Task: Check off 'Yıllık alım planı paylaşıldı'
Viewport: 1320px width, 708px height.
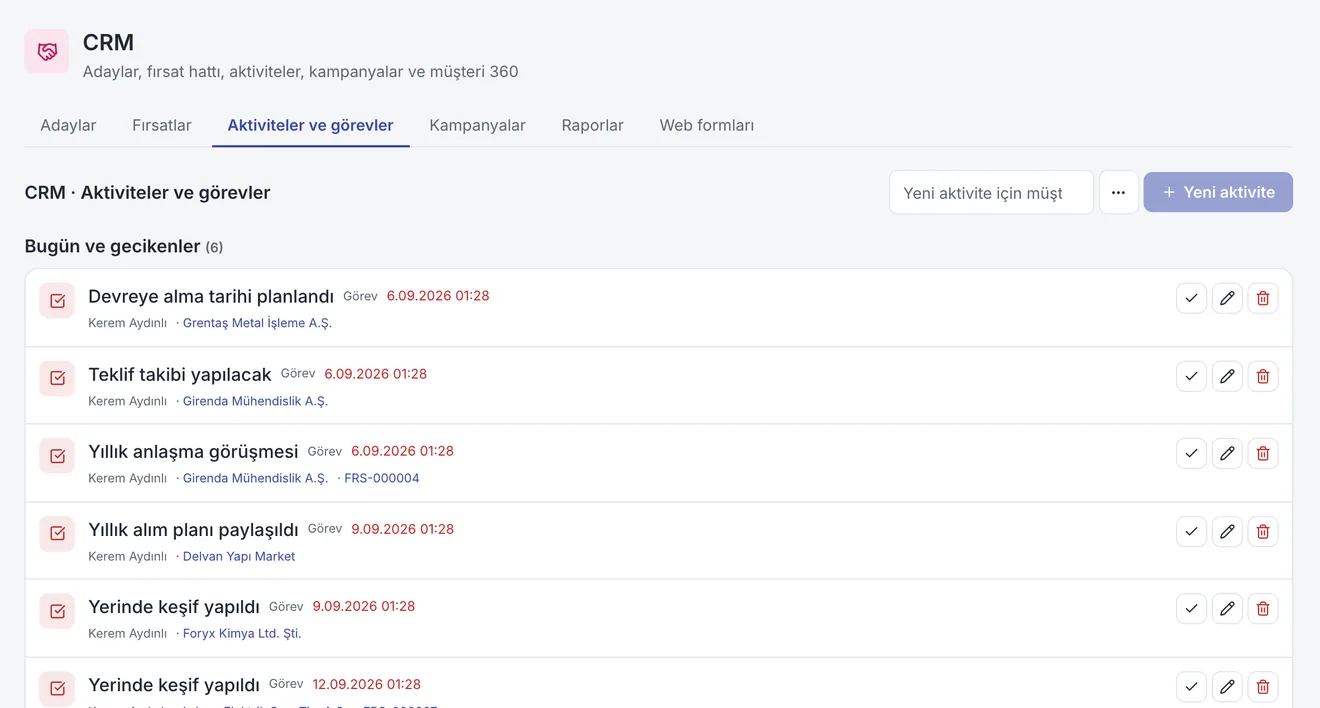Action: click(x=1191, y=531)
